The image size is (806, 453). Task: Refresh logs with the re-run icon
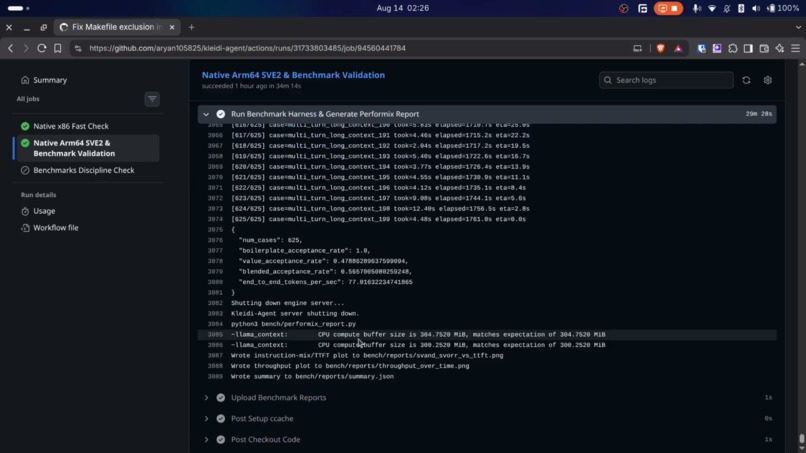[746, 80]
